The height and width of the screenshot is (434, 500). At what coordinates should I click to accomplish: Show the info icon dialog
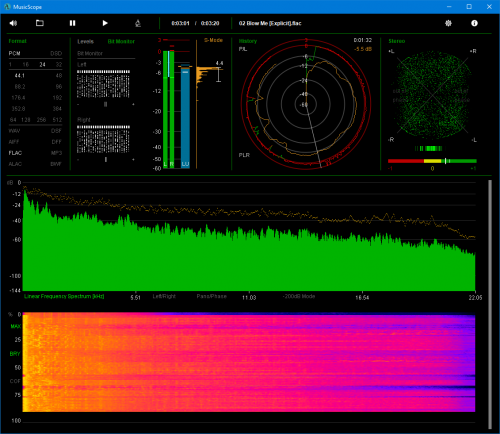pyautogui.click(x=474, y=23)
